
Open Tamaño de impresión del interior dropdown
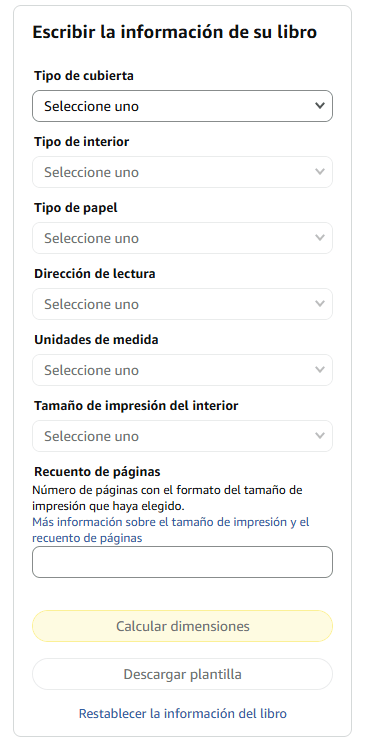[x=182, y=436]
